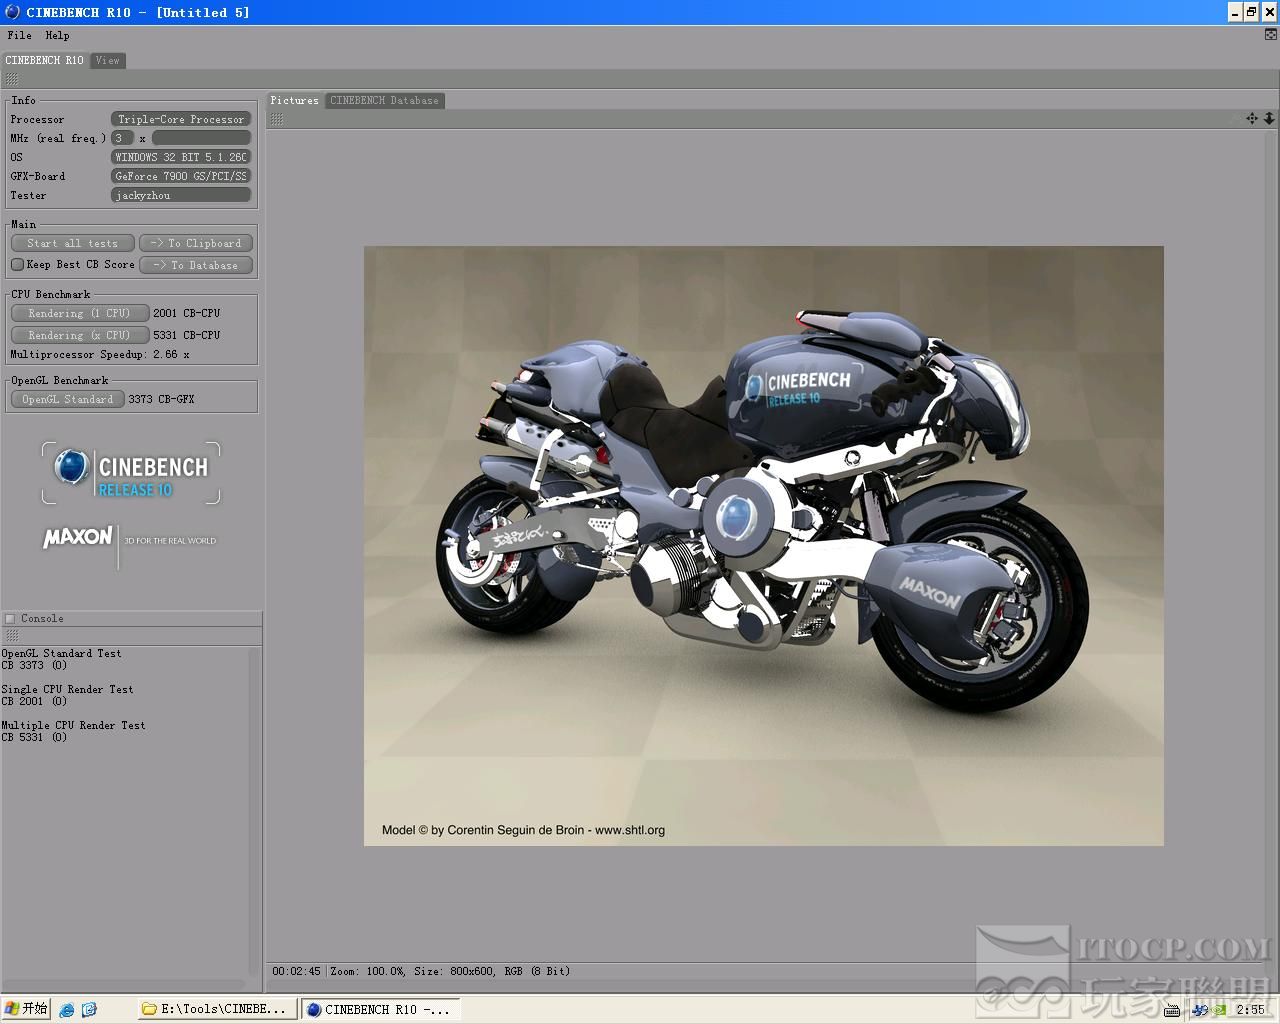
Task: Click the second quick launch icon
Action: coord(89,1010)
